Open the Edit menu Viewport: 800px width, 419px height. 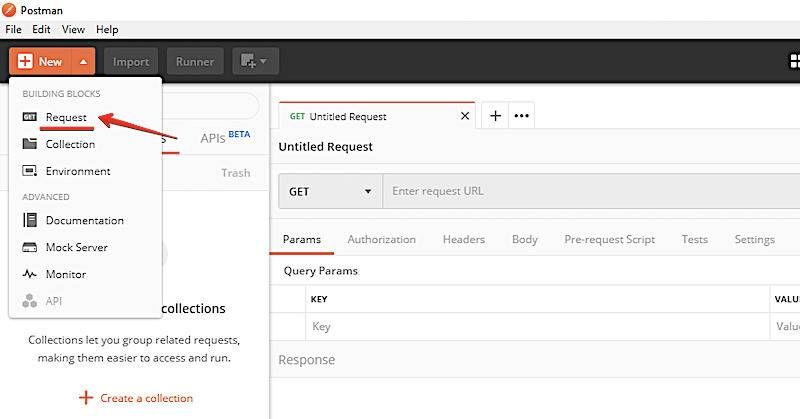[41, 30]
